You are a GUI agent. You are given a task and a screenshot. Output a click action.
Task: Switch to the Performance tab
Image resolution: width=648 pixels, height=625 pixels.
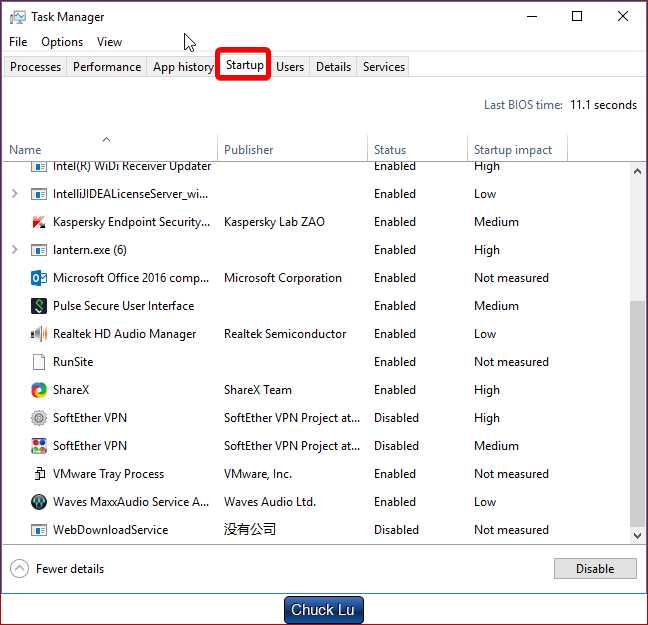point(107,67)
